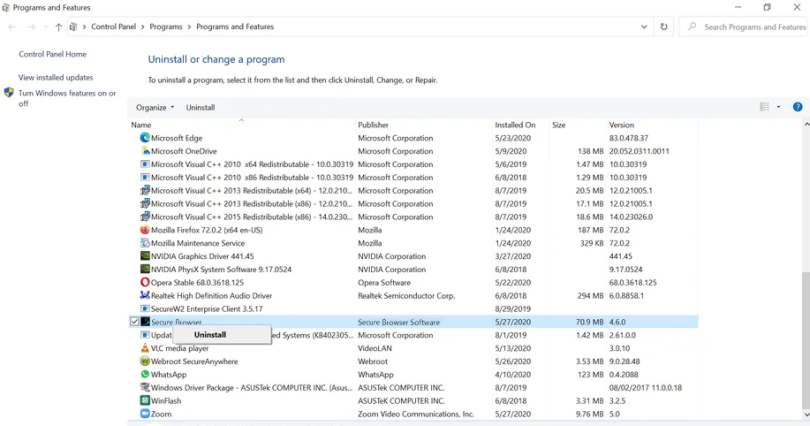Click the '8/29/2019' install date cell
This screenshot has width=810, height=426.
(511, 309)
